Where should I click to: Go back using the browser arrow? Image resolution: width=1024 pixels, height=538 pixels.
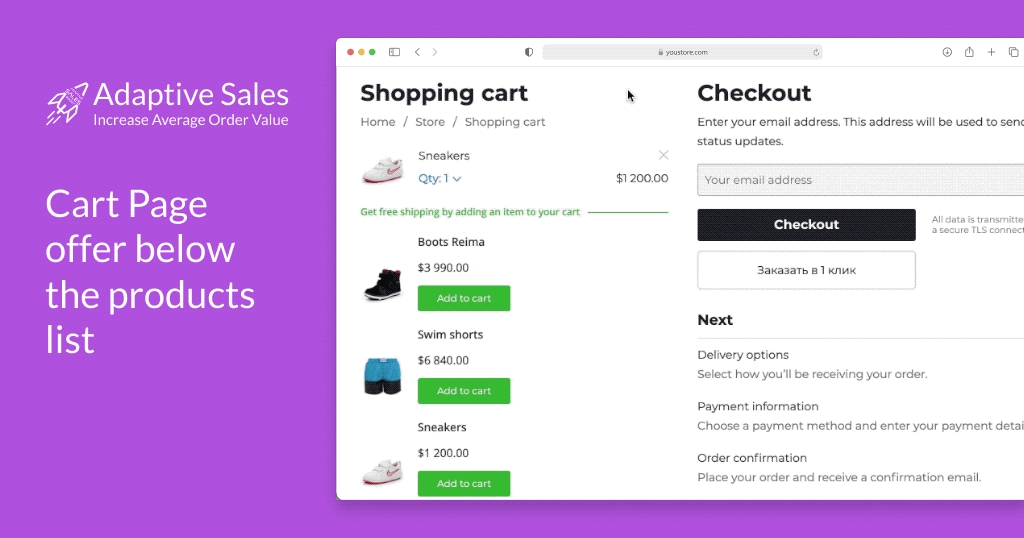[x=417, y=52]
